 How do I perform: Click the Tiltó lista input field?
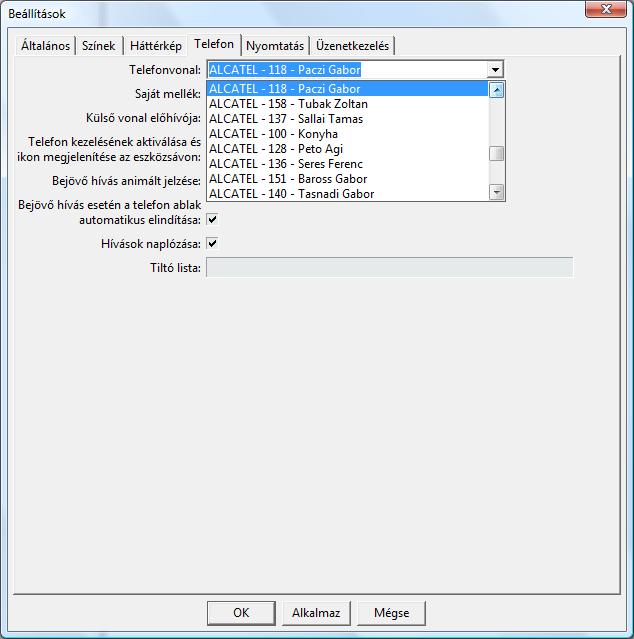390,267
